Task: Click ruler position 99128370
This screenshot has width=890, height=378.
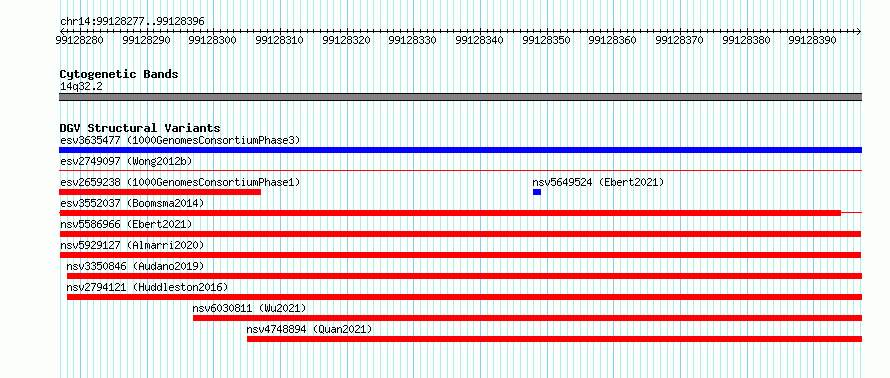Action: click(x=679, y=40)
